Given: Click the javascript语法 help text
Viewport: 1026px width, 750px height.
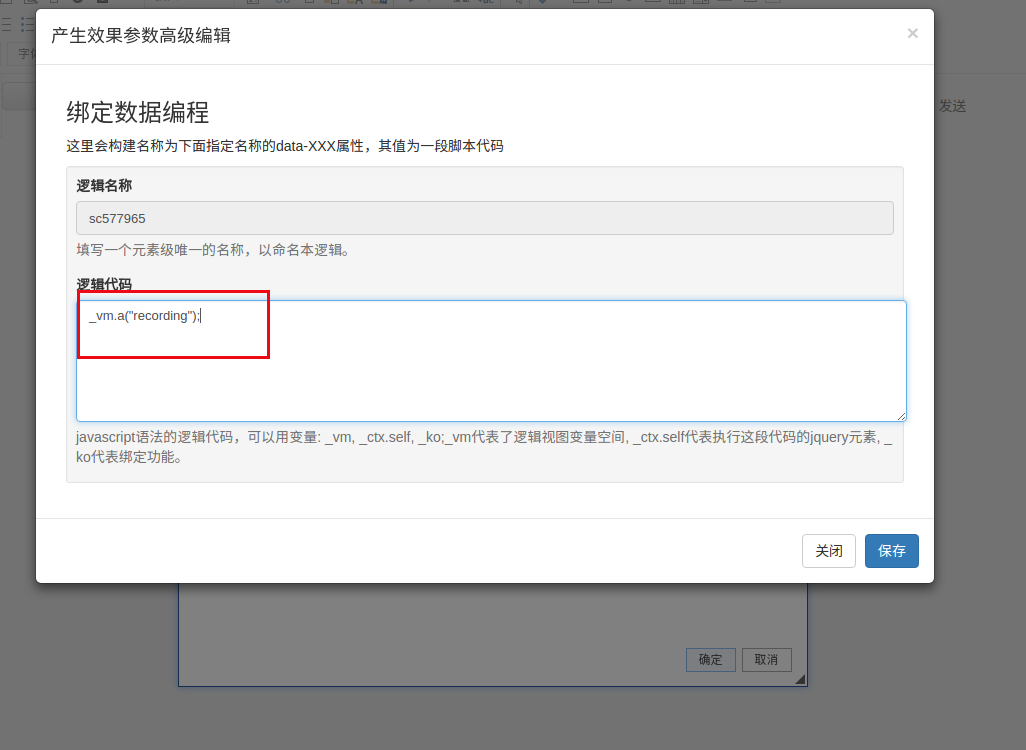Looking at the screenshot, I should pyautogui.click(x=484, y=447).
